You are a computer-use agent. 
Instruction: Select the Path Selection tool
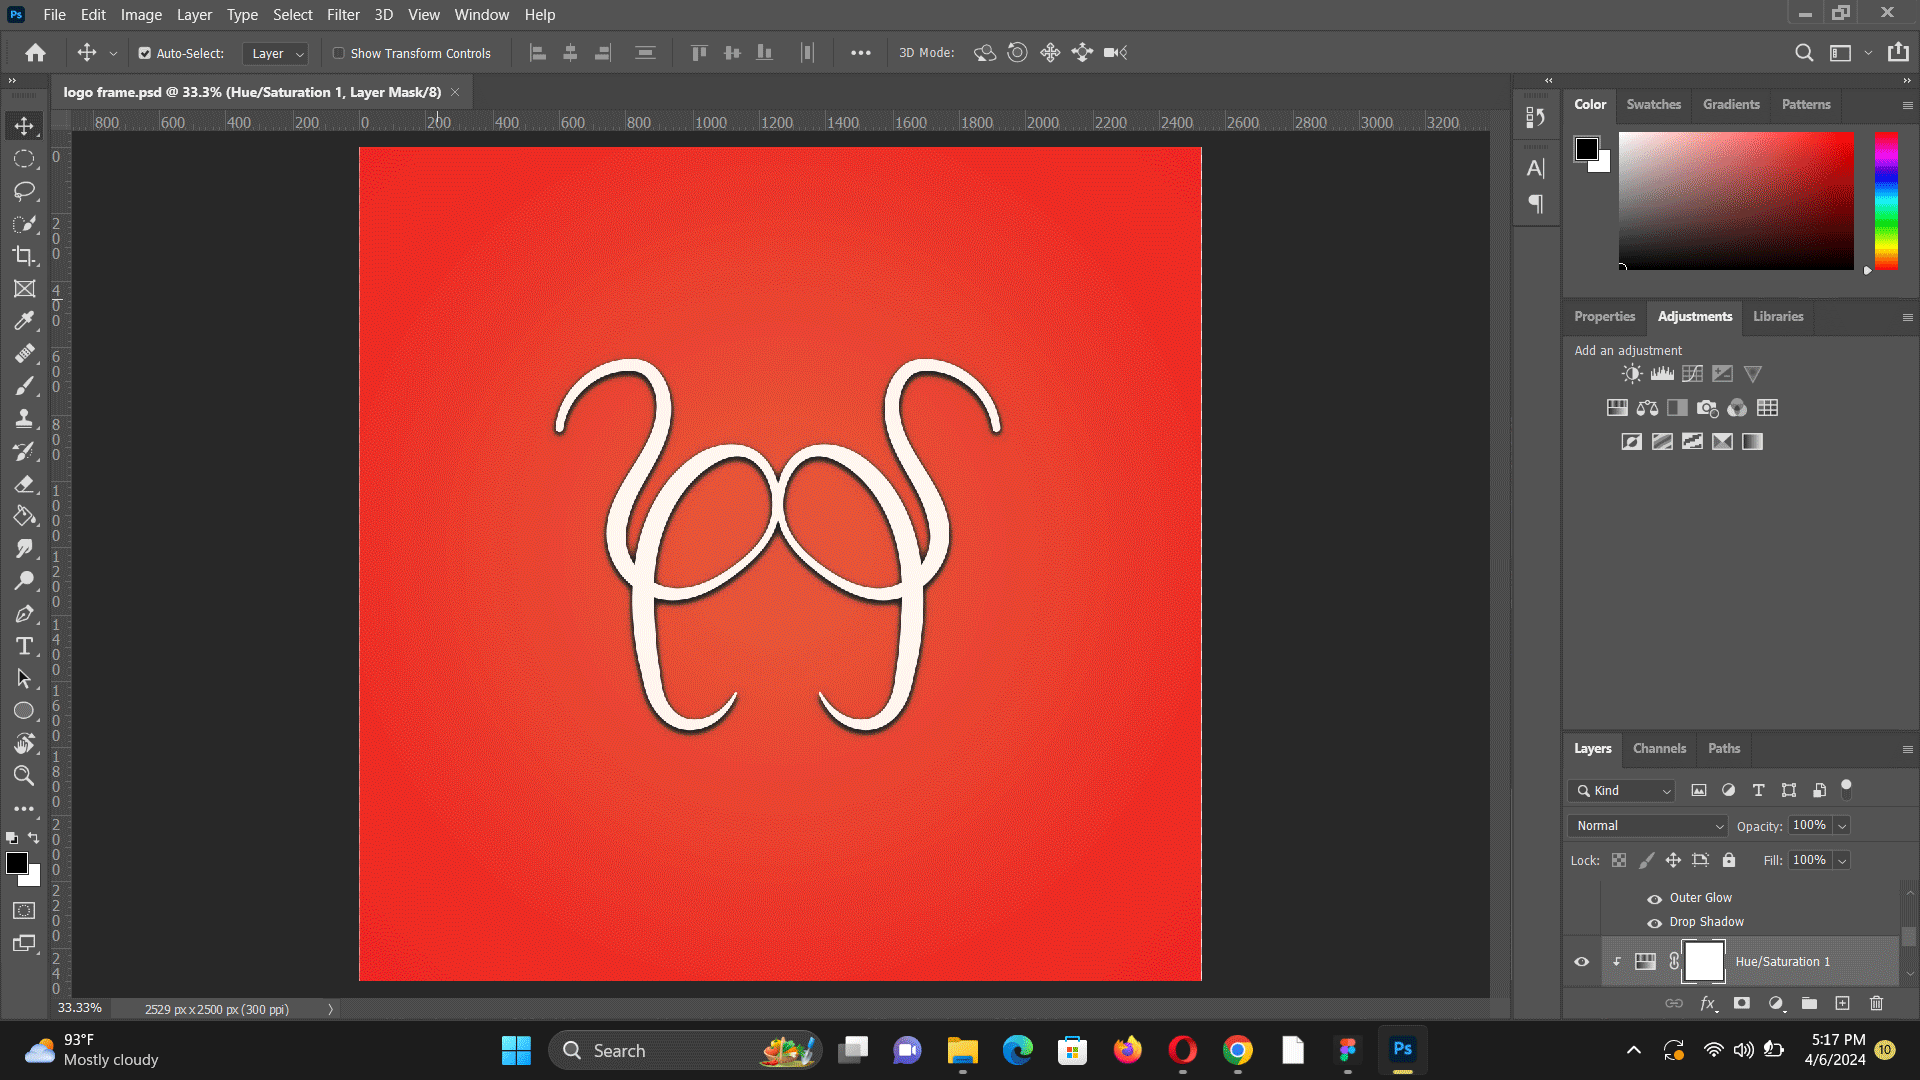point(24,679)
